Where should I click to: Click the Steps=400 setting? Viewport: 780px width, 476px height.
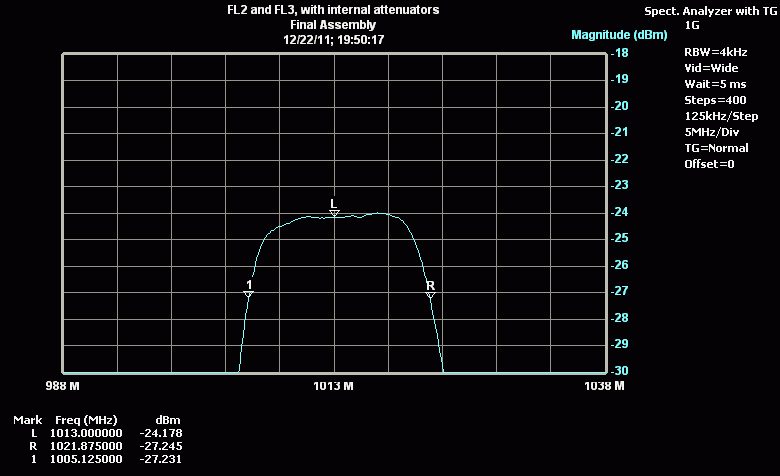tap(715, 100)
